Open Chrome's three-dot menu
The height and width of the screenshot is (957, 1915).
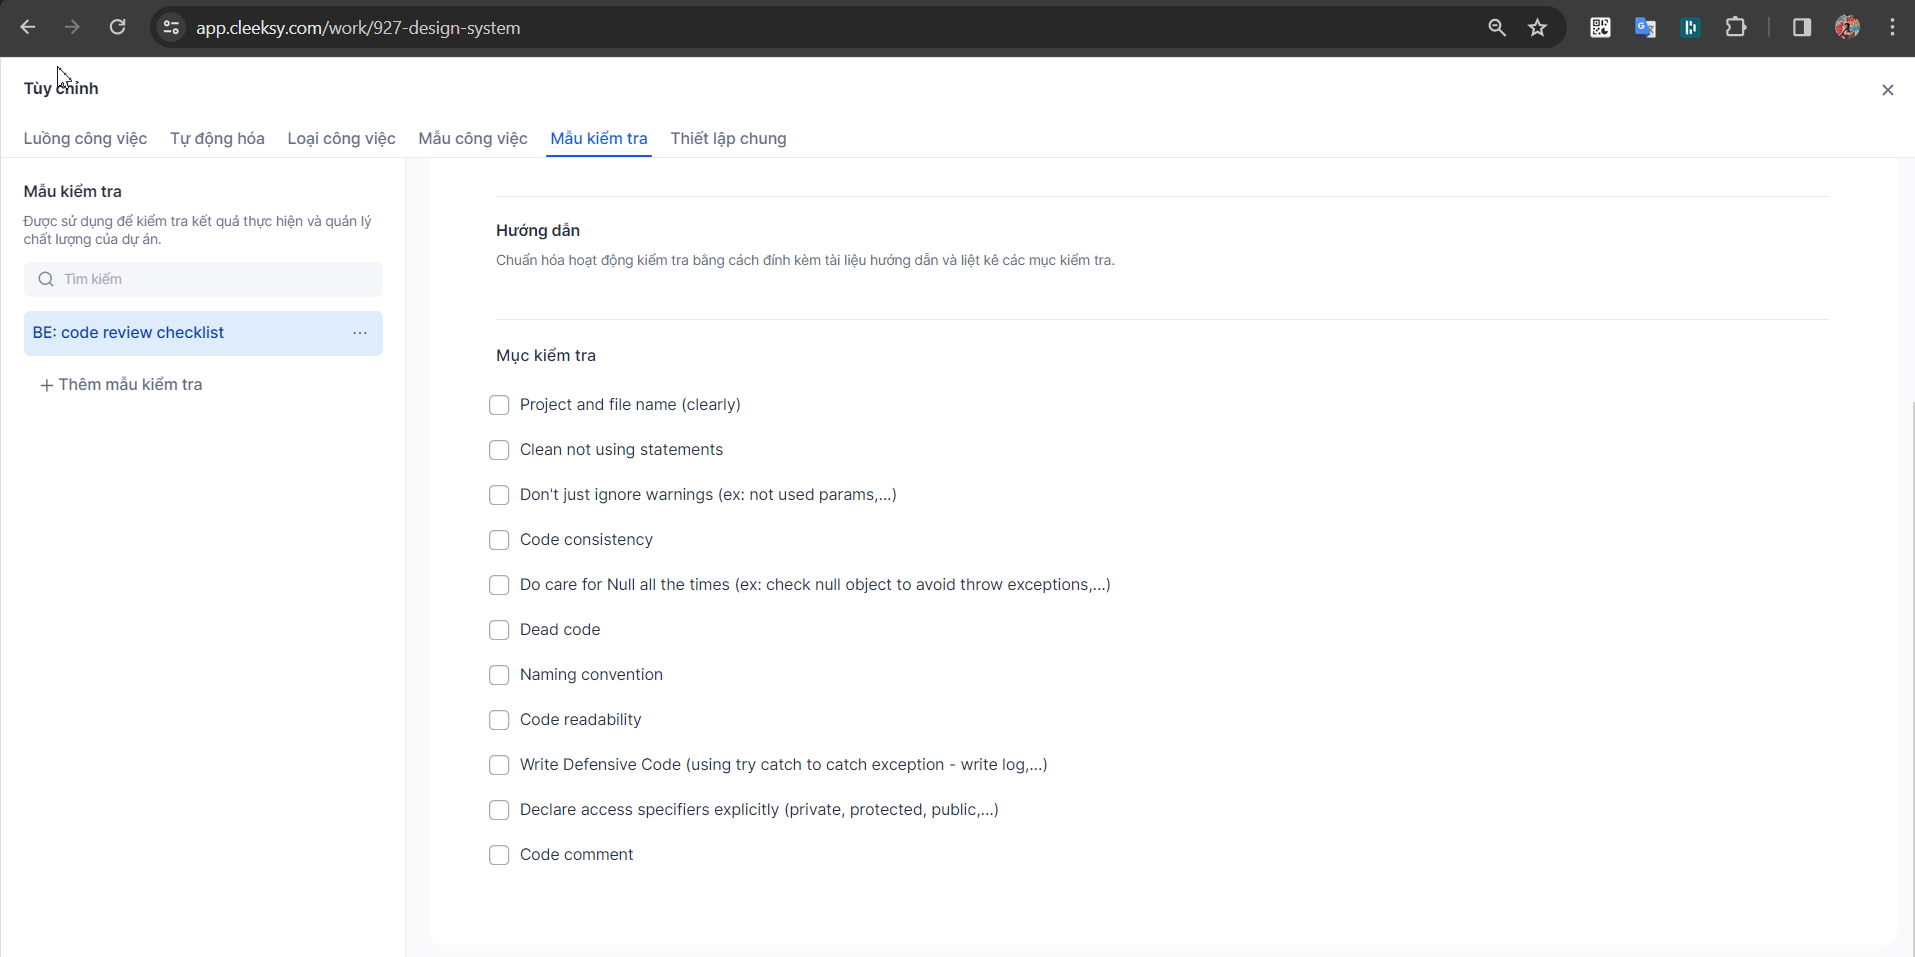pyautogui.click(x=1892, y=27)
